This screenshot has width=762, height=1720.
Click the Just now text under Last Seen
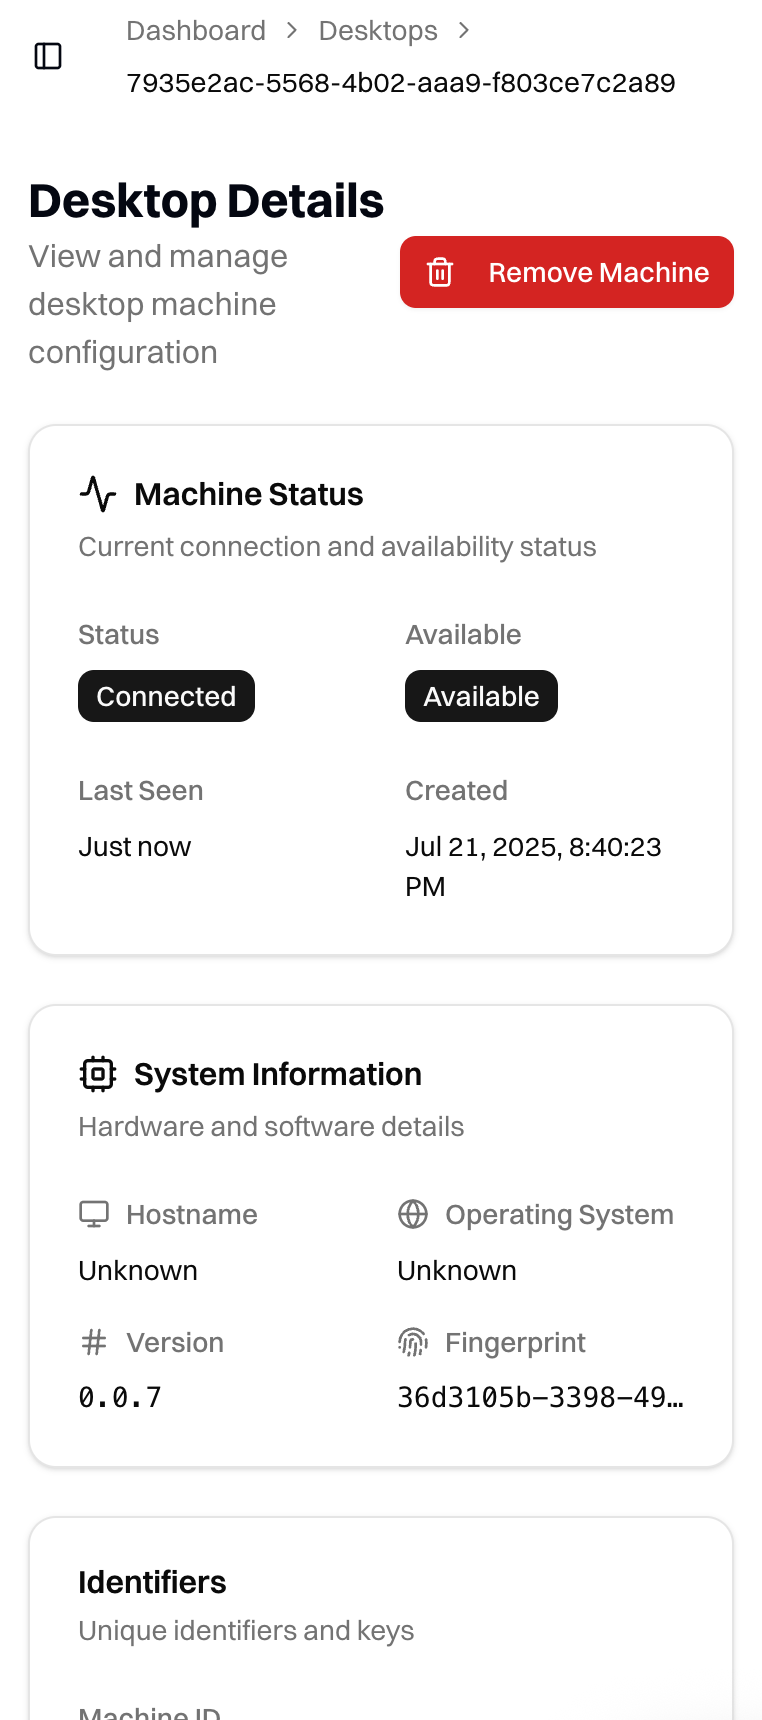point(134,846)
